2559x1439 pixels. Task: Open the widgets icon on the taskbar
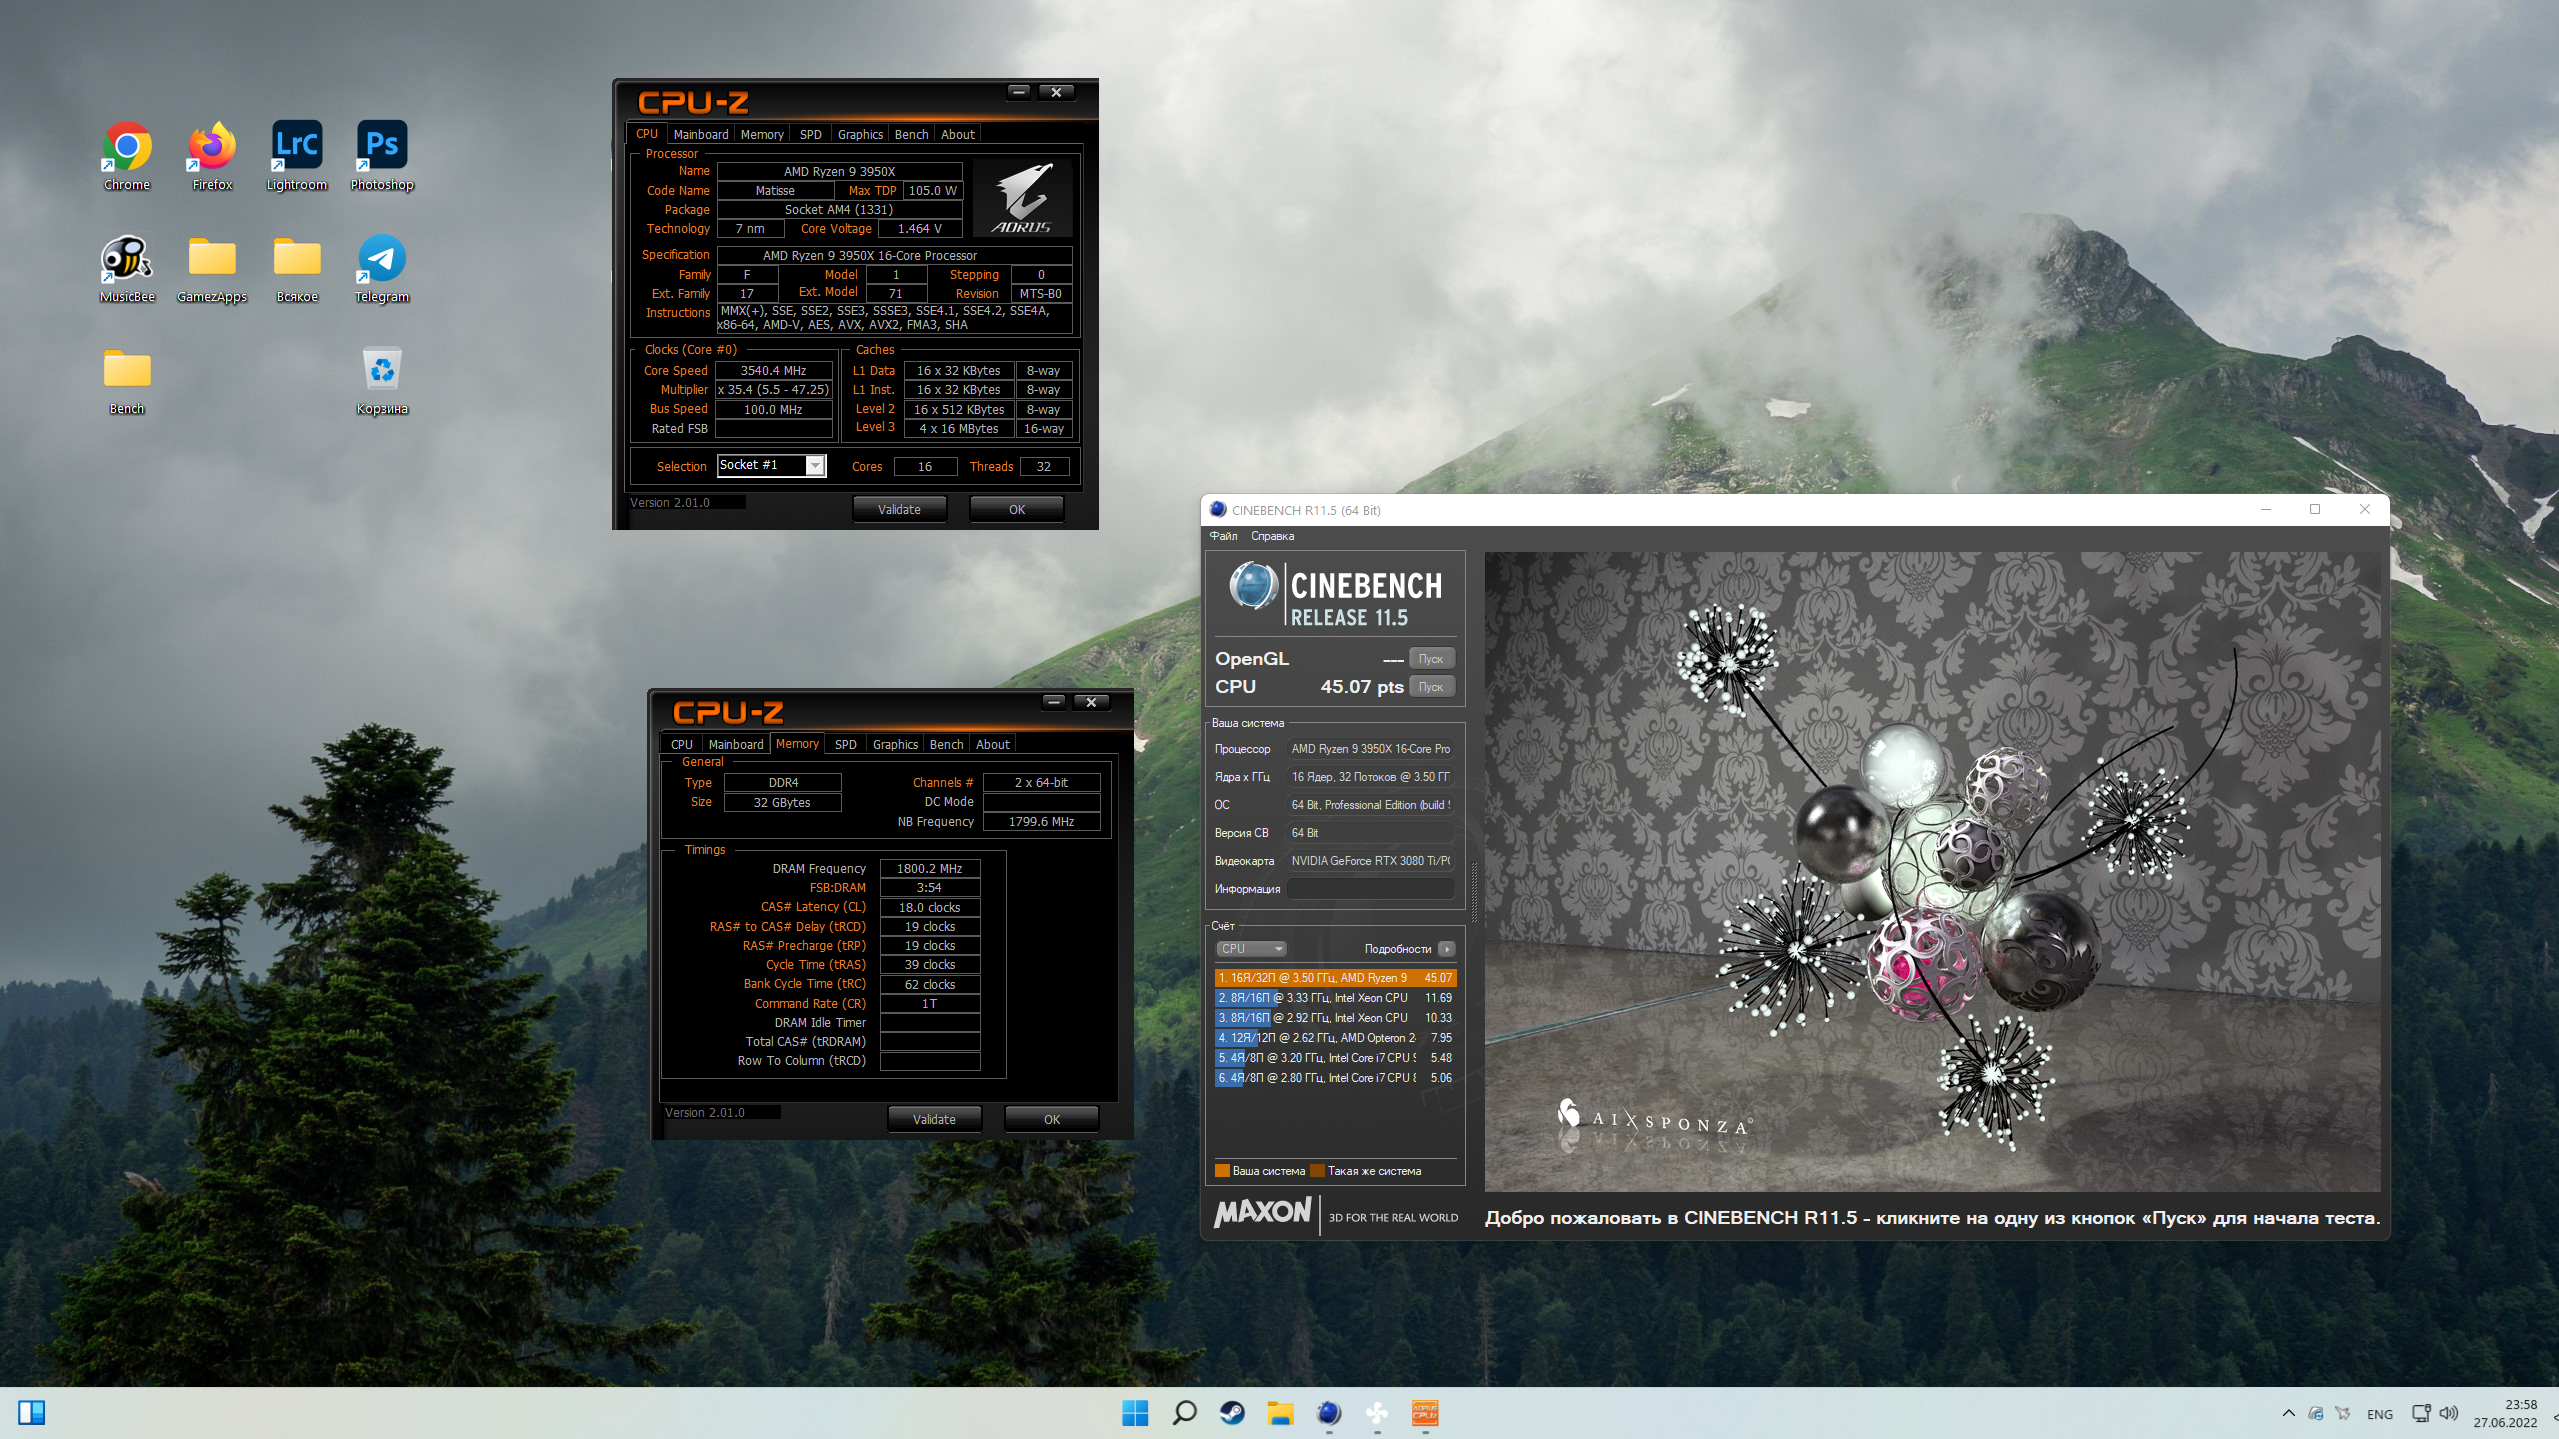pos(32,1412)
